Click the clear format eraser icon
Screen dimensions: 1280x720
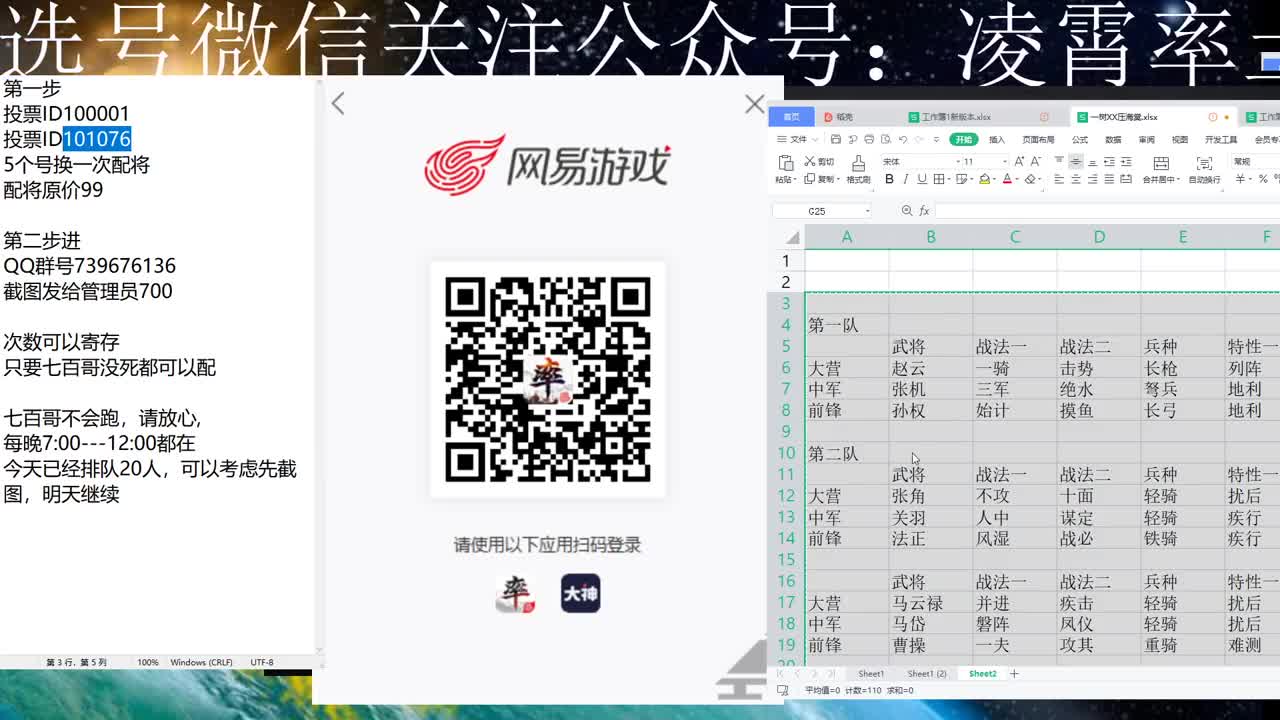[x=1030, y=179]
